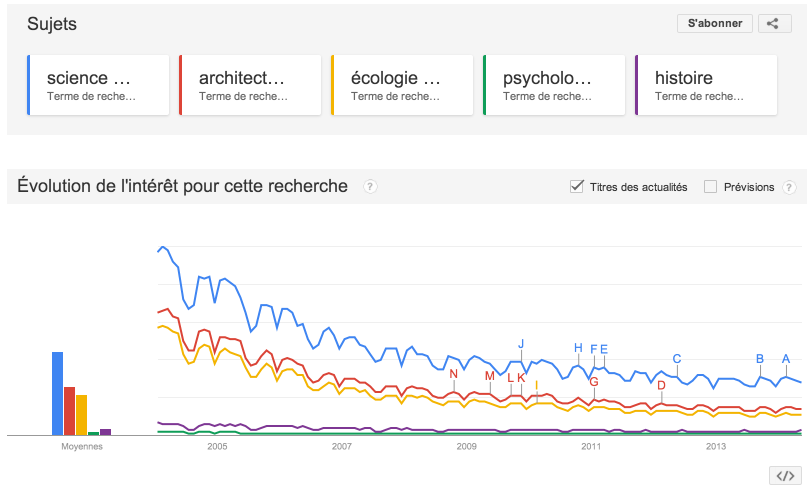
Task: Click the blue Moyennes average bar
Action: (x=57, y=394)
